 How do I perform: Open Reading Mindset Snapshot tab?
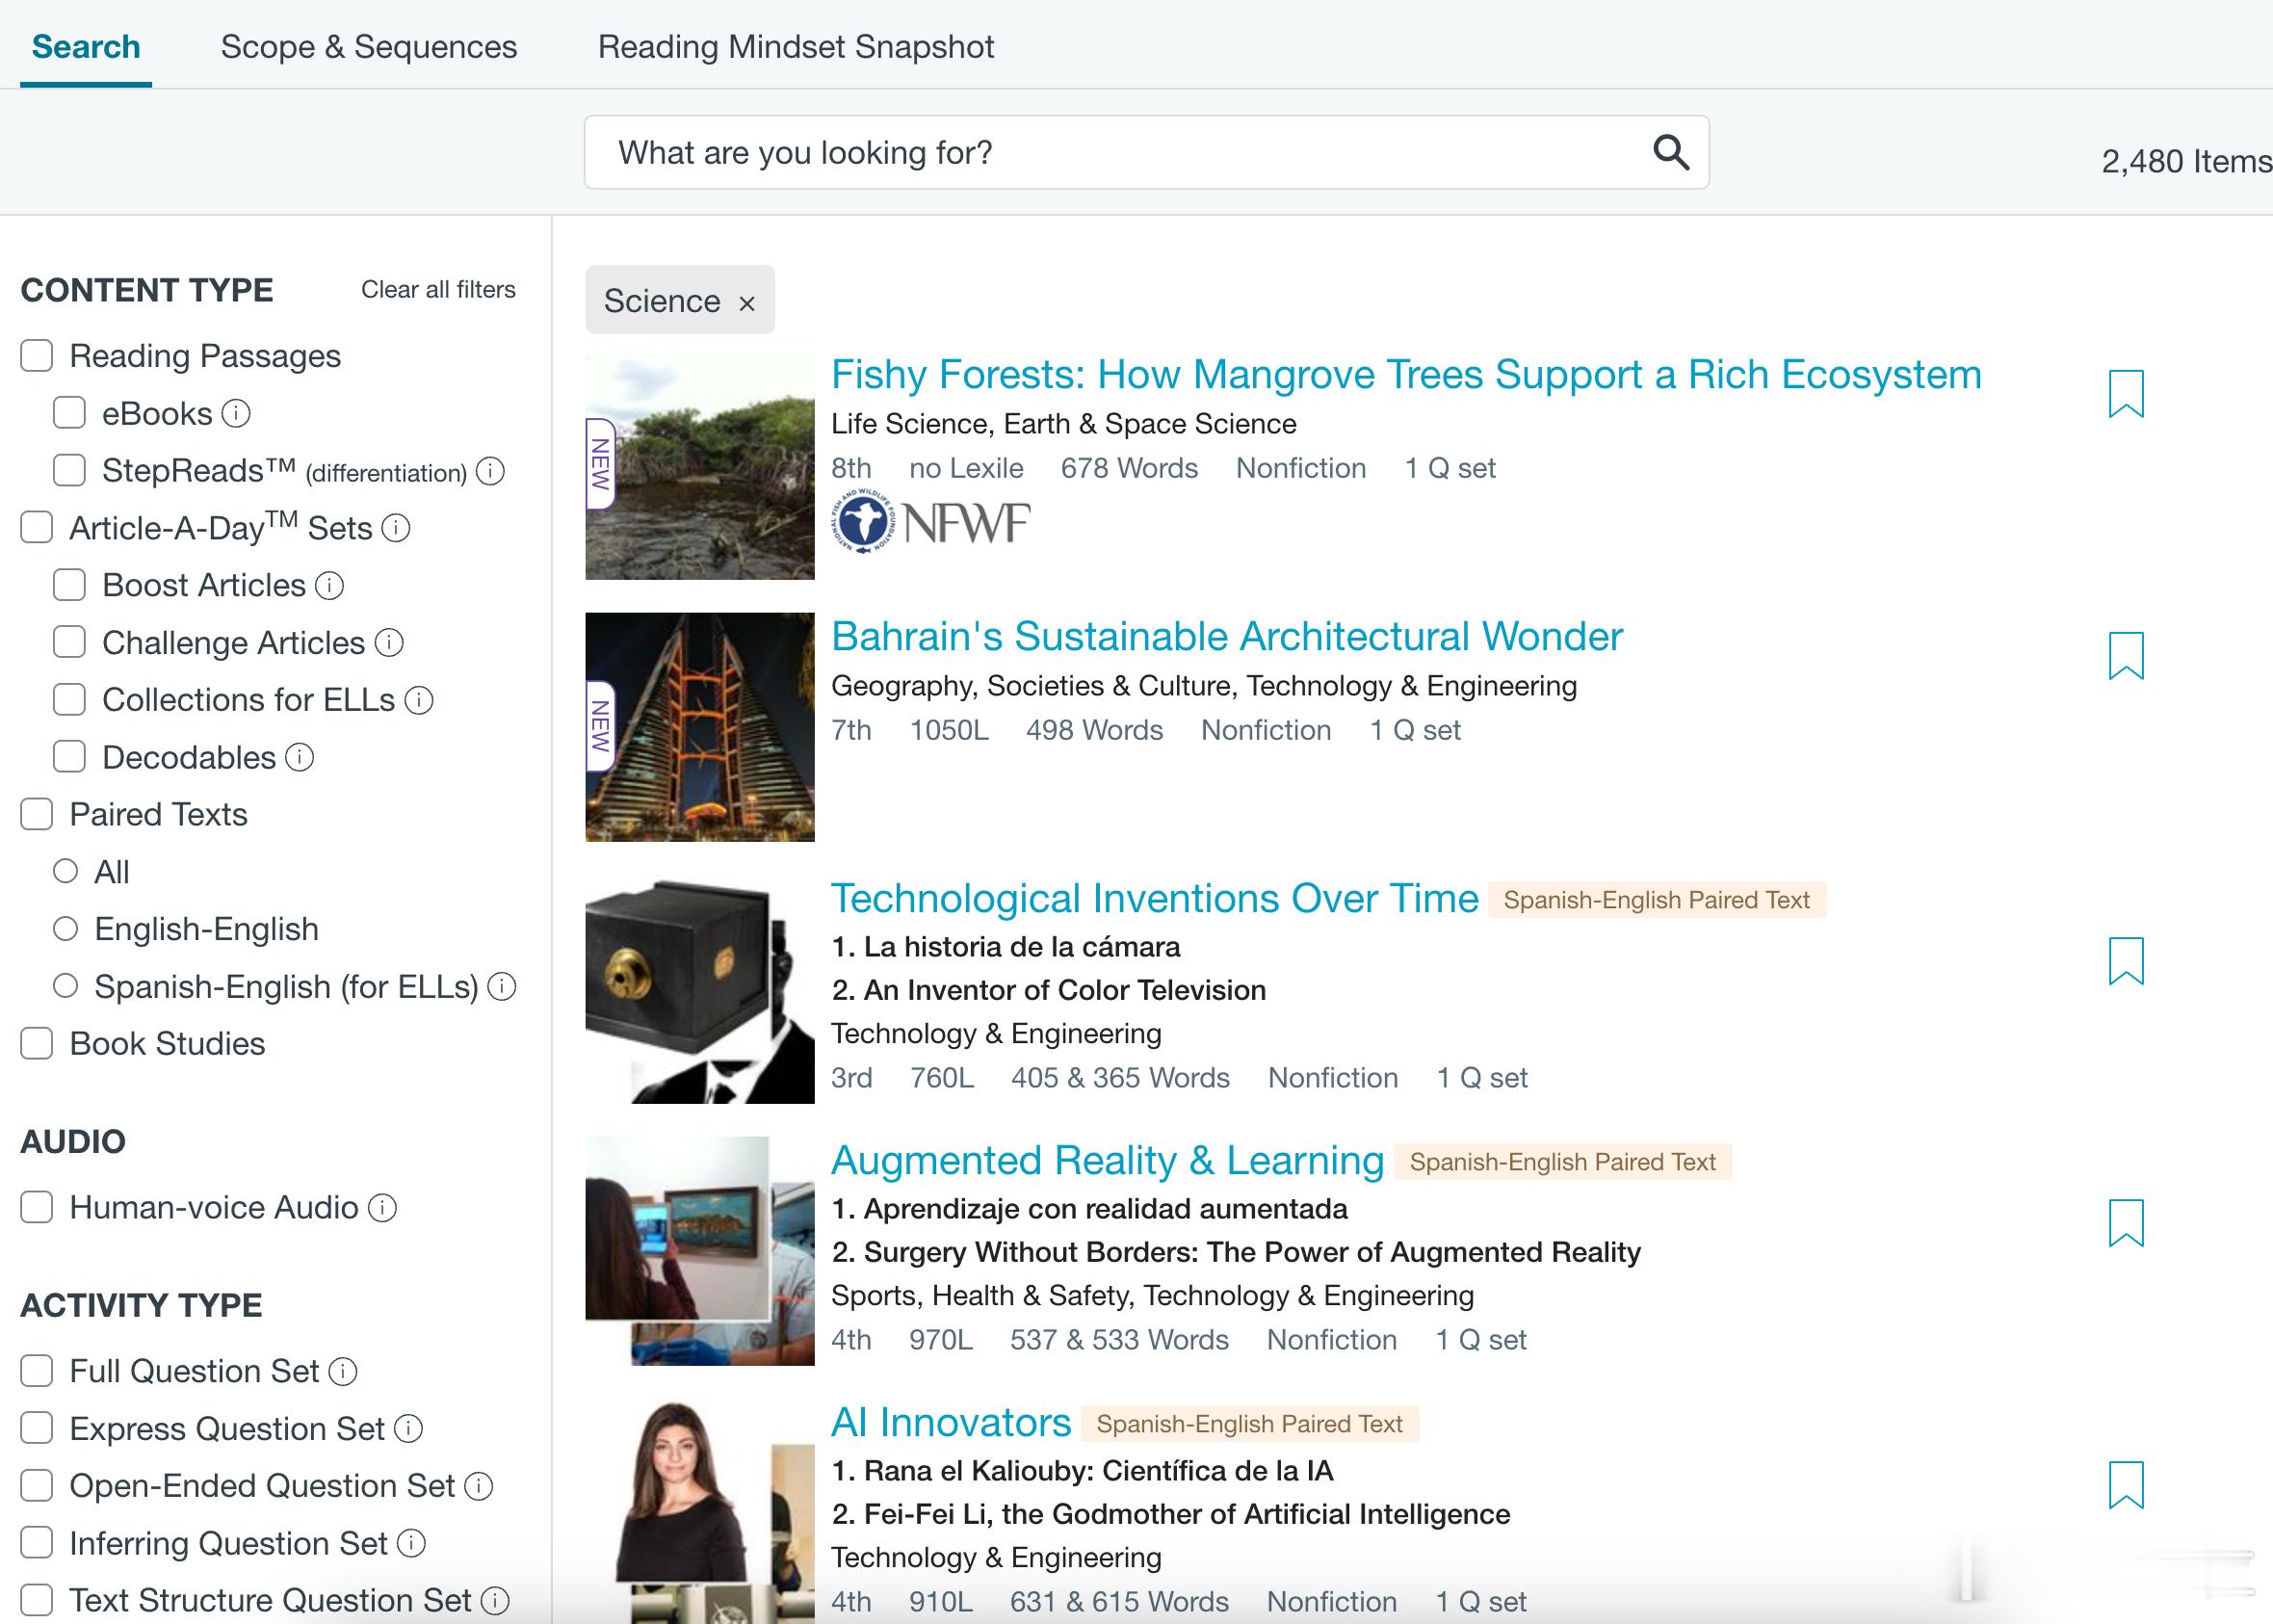pos(795,47)
